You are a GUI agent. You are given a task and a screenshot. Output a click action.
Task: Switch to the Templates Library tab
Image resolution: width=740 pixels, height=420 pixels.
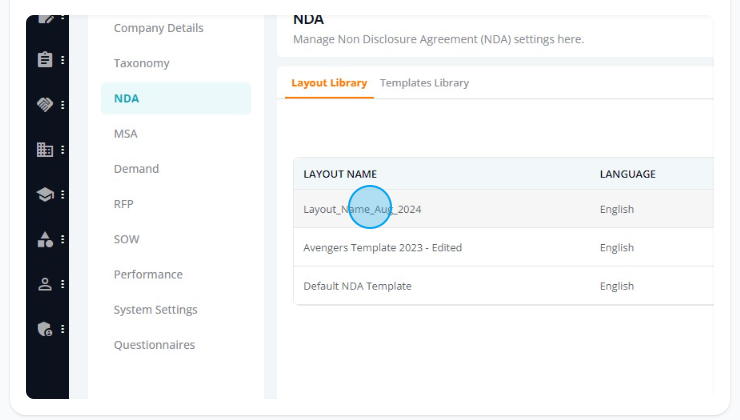coord(424,83)
